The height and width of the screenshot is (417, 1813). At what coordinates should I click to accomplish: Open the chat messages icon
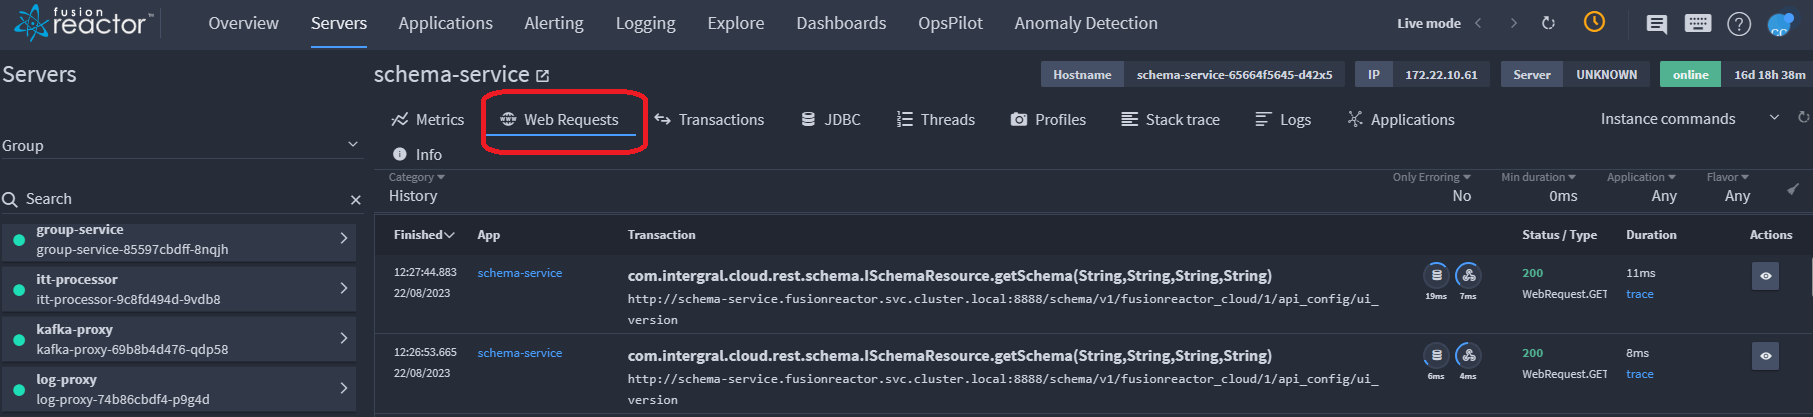point(1656,24)
